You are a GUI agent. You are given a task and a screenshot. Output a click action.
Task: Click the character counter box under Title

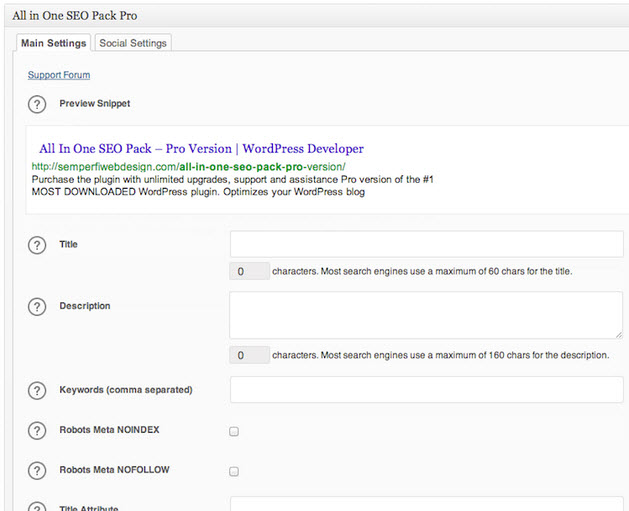249,271
